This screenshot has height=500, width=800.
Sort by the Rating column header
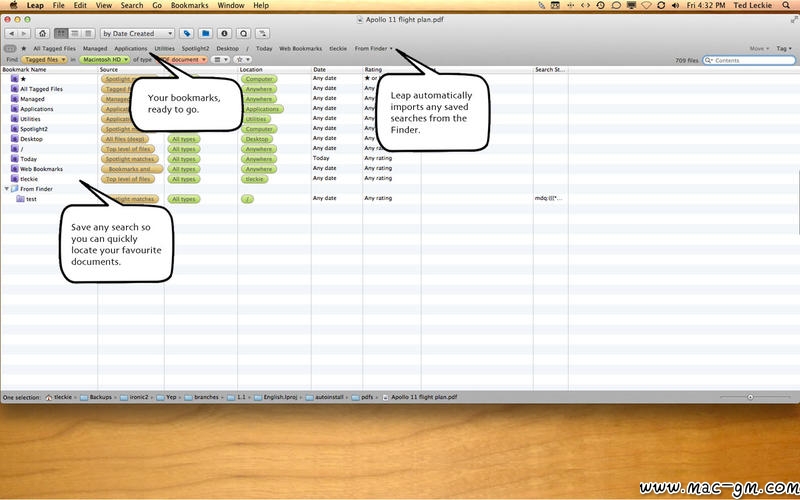click(392, 69)
